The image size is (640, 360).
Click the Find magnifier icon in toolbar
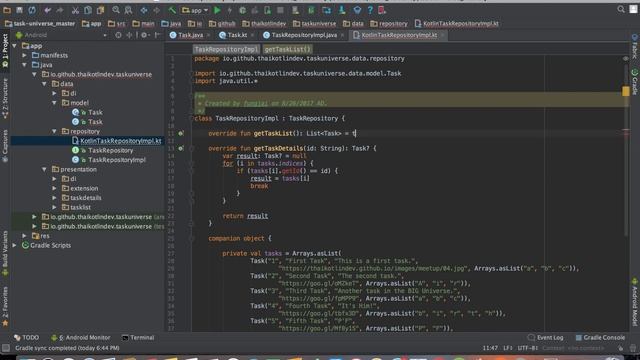tap(116, 10)
